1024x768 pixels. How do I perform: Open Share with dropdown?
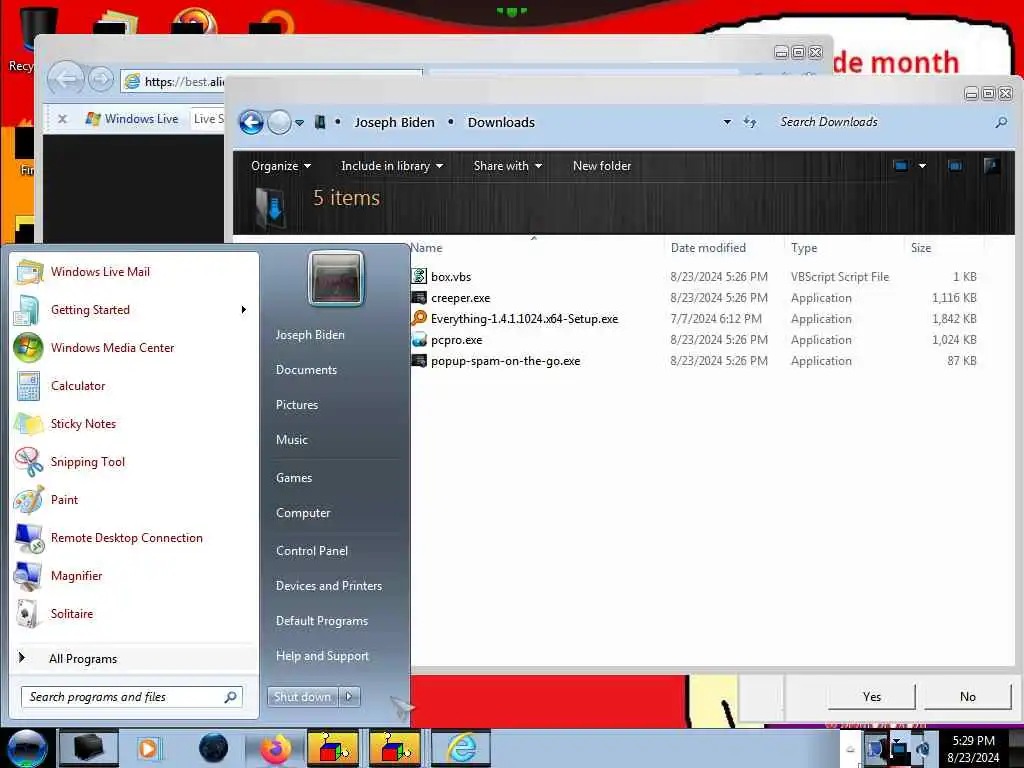tap(507, 166)
